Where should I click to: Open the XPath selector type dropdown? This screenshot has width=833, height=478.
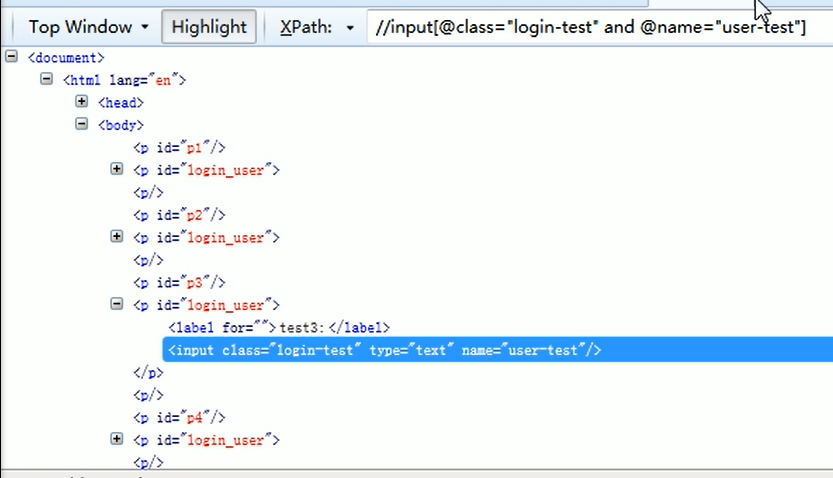click(x=350, y=27)
